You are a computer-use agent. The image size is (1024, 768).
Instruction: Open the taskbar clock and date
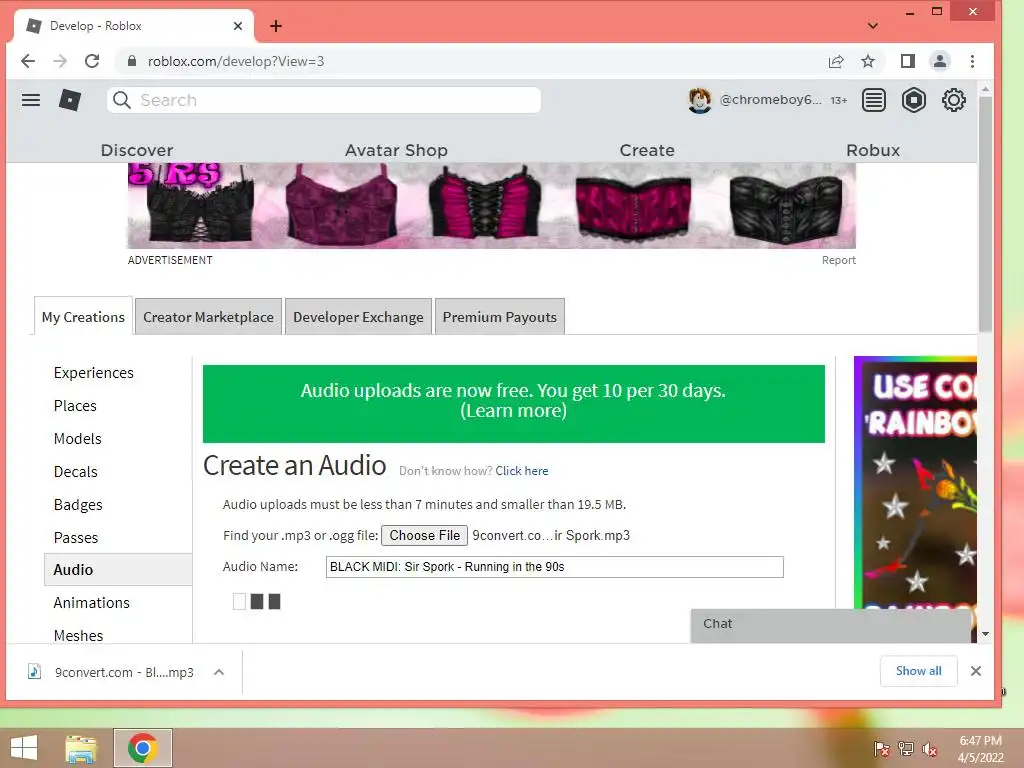tap(980, 749)
